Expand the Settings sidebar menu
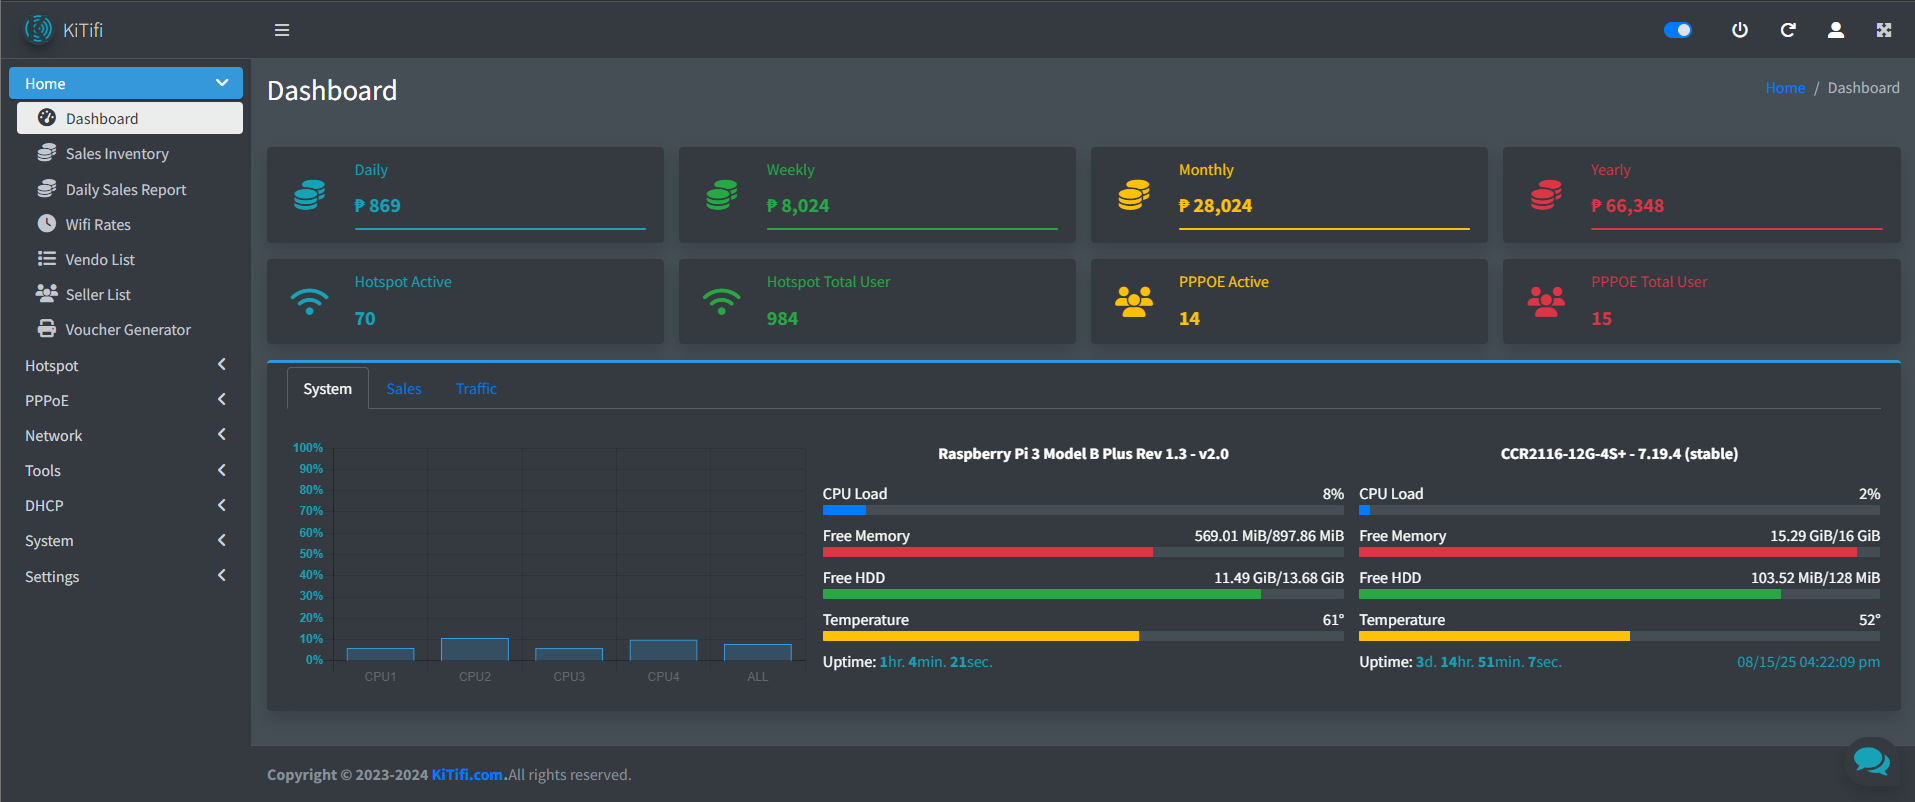Image resolution: width=1915 pixels, height=802 pixels. click(126, 577)
